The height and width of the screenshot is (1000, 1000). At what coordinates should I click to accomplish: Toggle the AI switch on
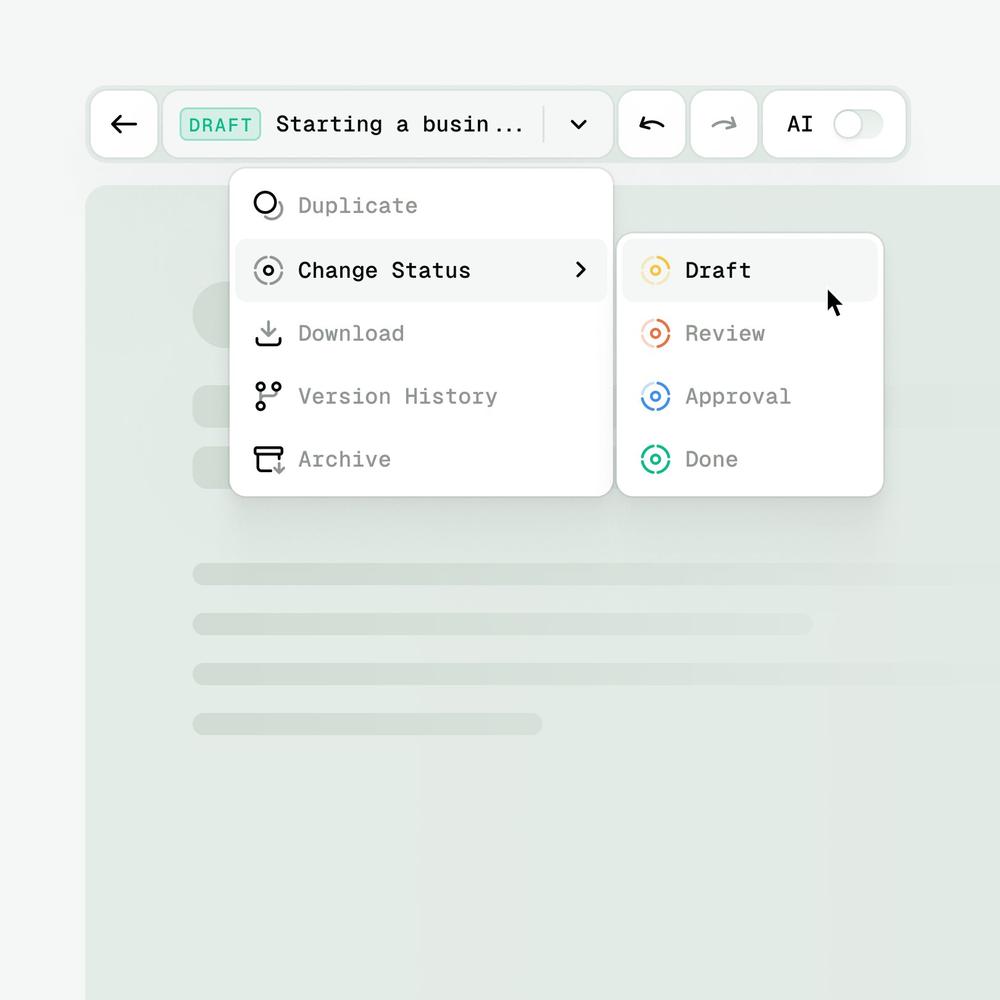(858, 124)
